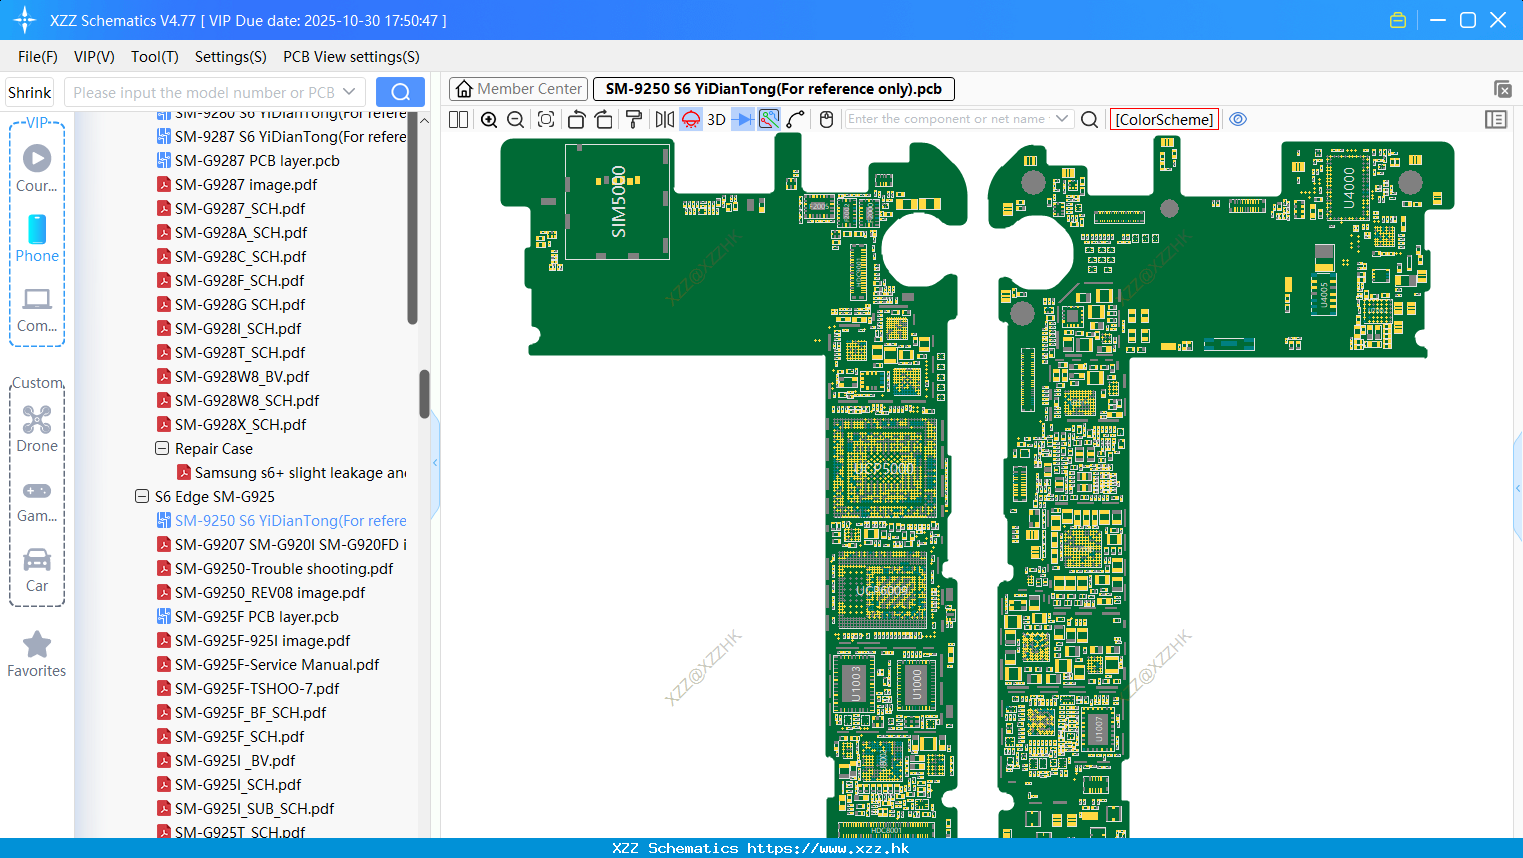The width and height of the screenshot is (1523, 858).
Task: Collapse the left panel with the side arrow
Action: (x=435, y=462)
